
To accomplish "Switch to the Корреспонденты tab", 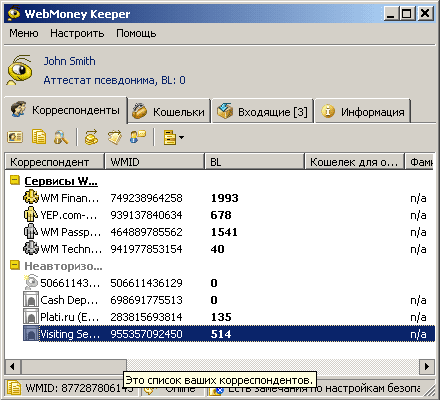I will coord(66,110).
